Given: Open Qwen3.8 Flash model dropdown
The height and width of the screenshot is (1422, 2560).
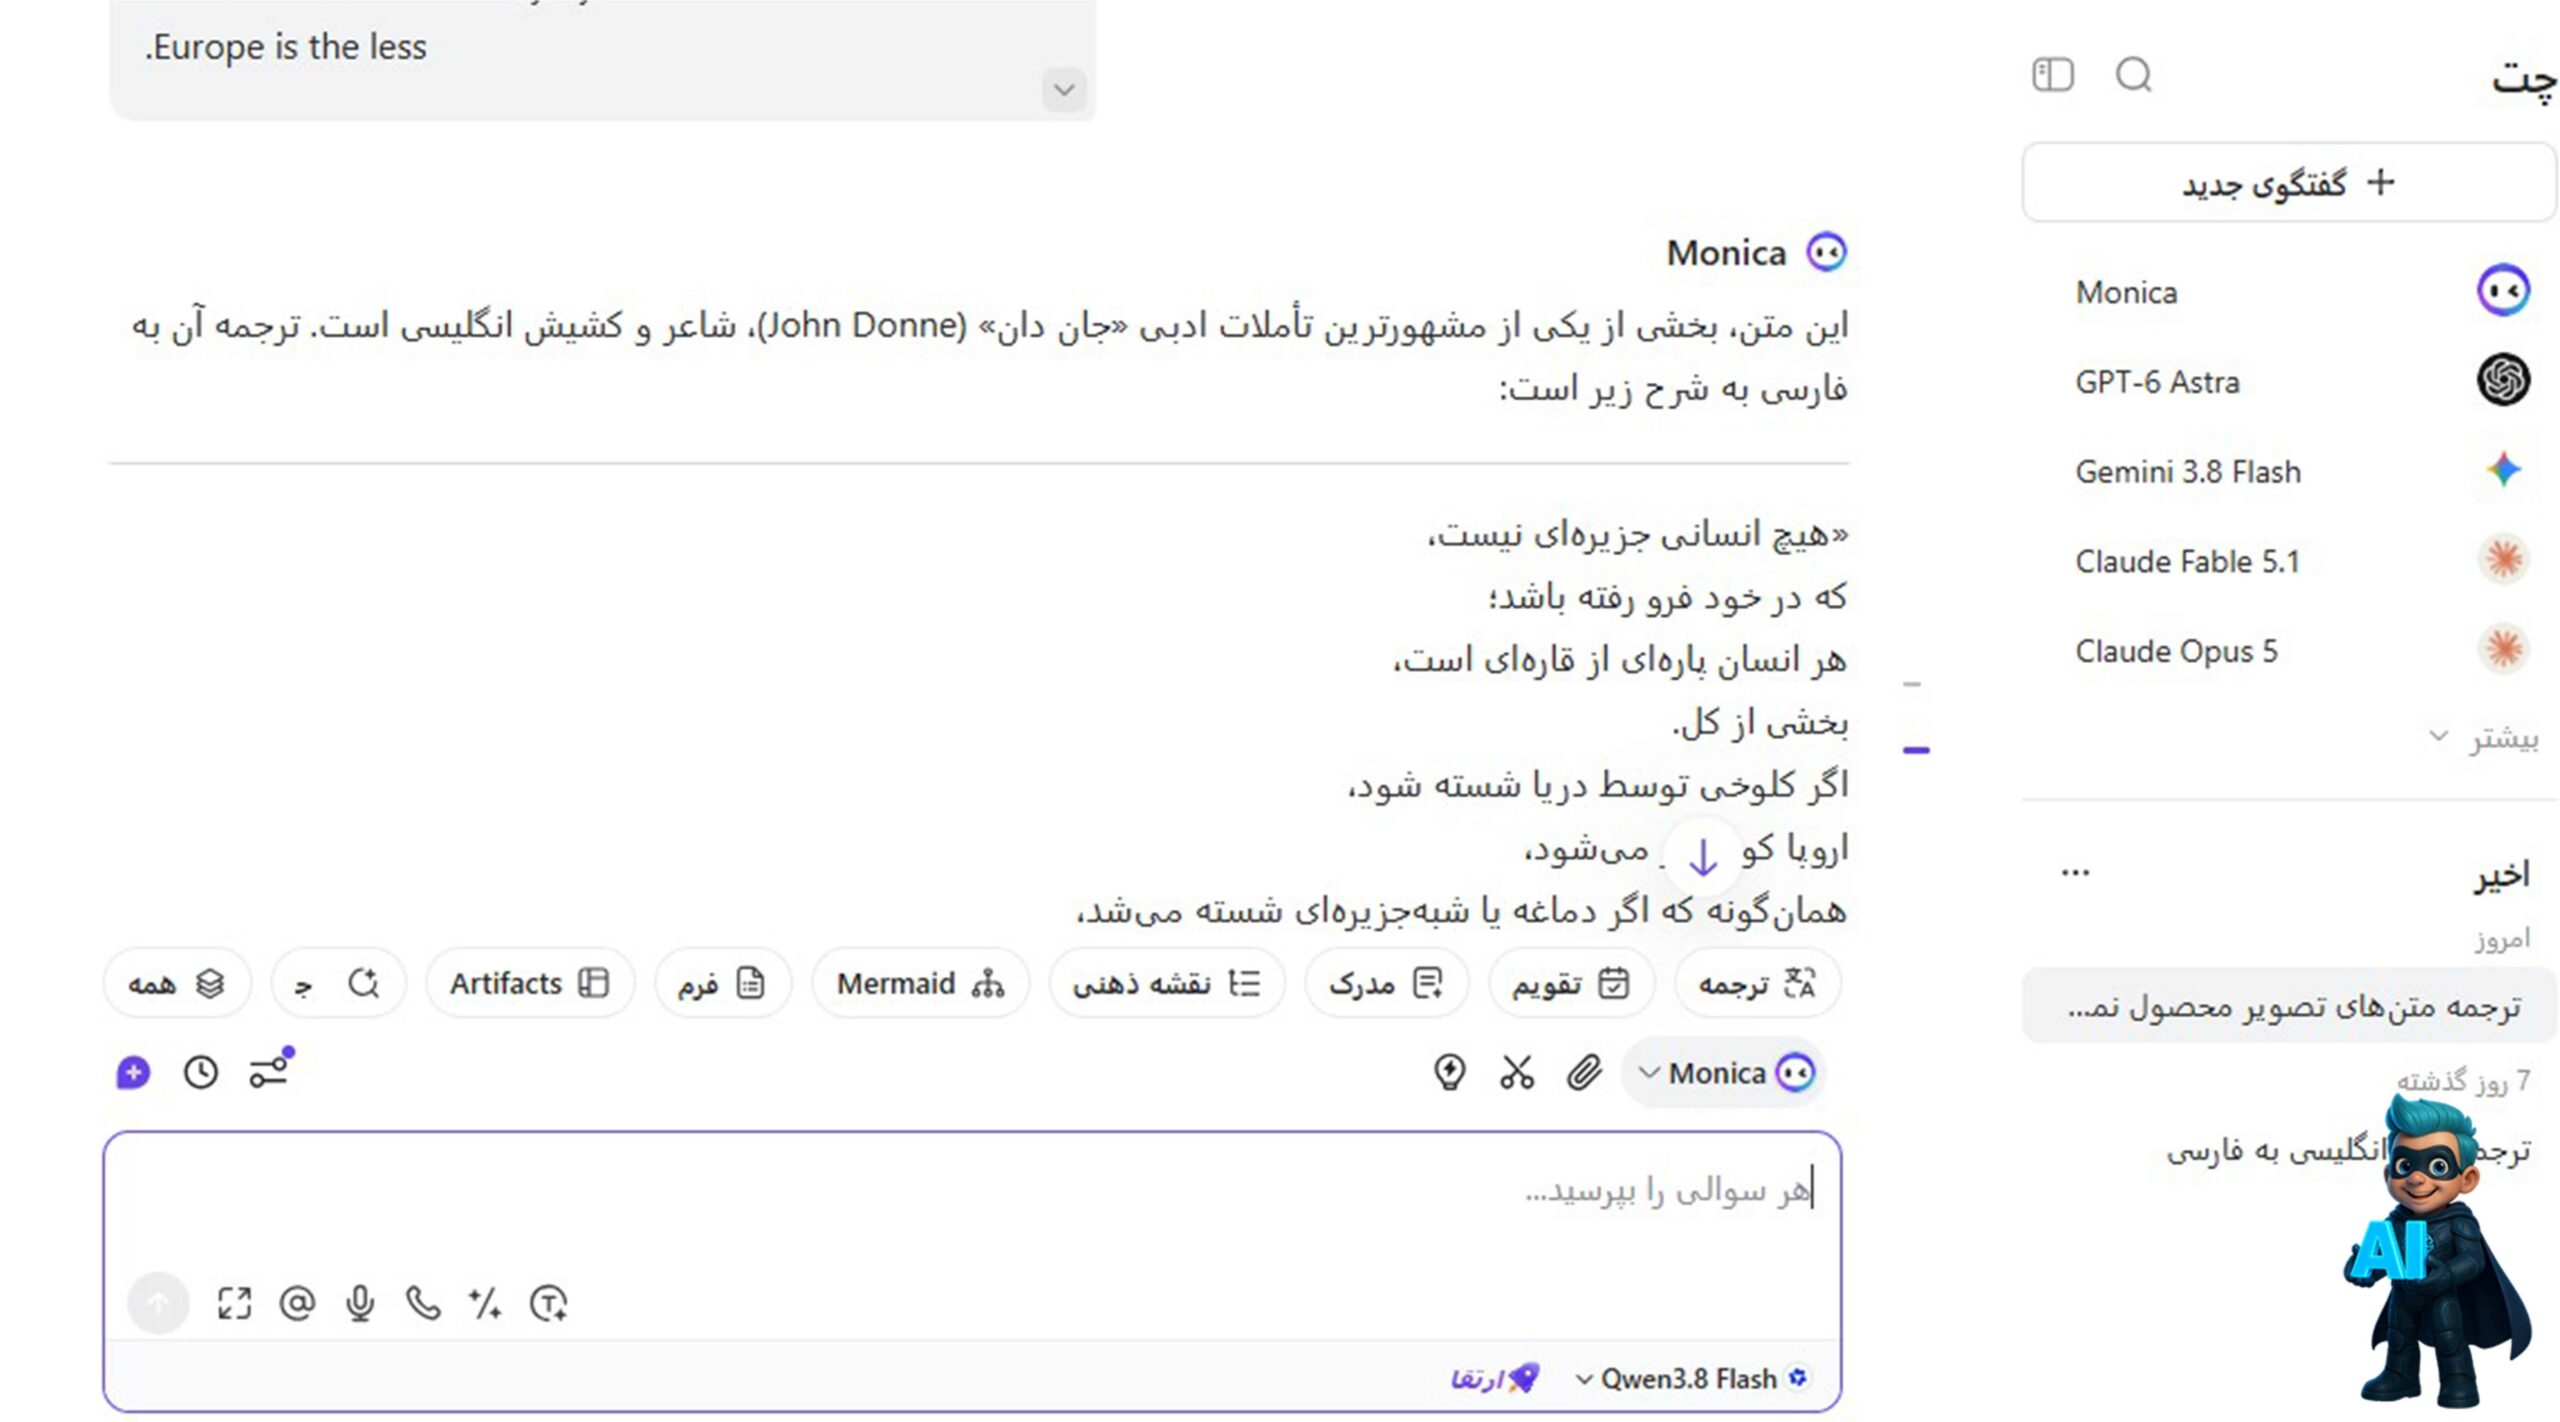Looking at the screenshot, I should [1693, 1379].
